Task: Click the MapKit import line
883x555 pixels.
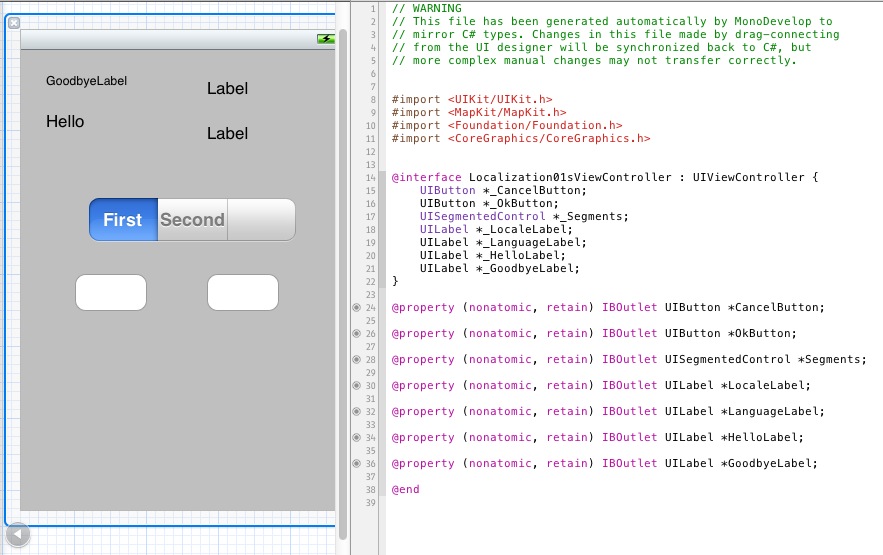Action: pyautogui.click(x=479, y=113)
